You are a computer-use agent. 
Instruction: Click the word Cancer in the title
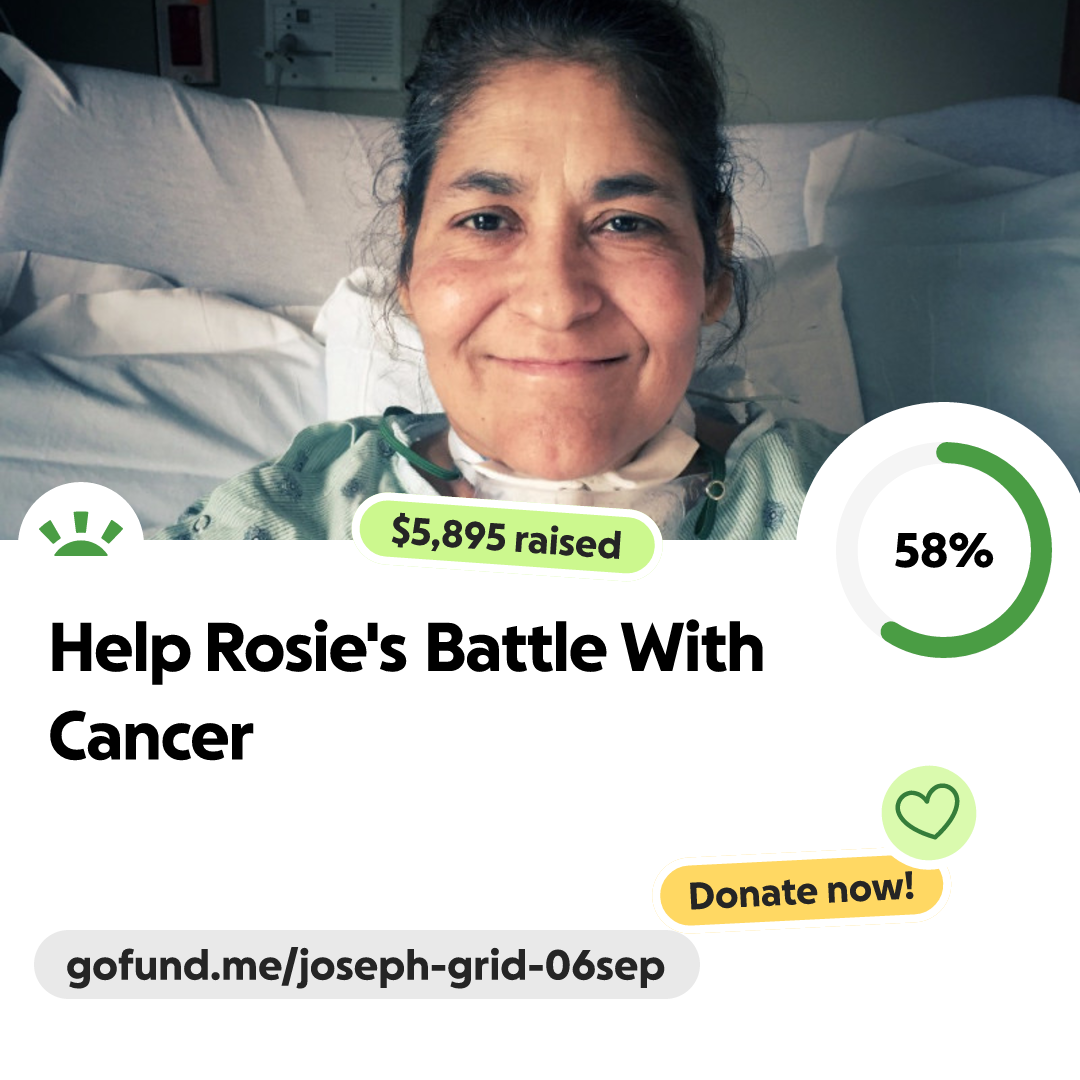coord(152,738)
